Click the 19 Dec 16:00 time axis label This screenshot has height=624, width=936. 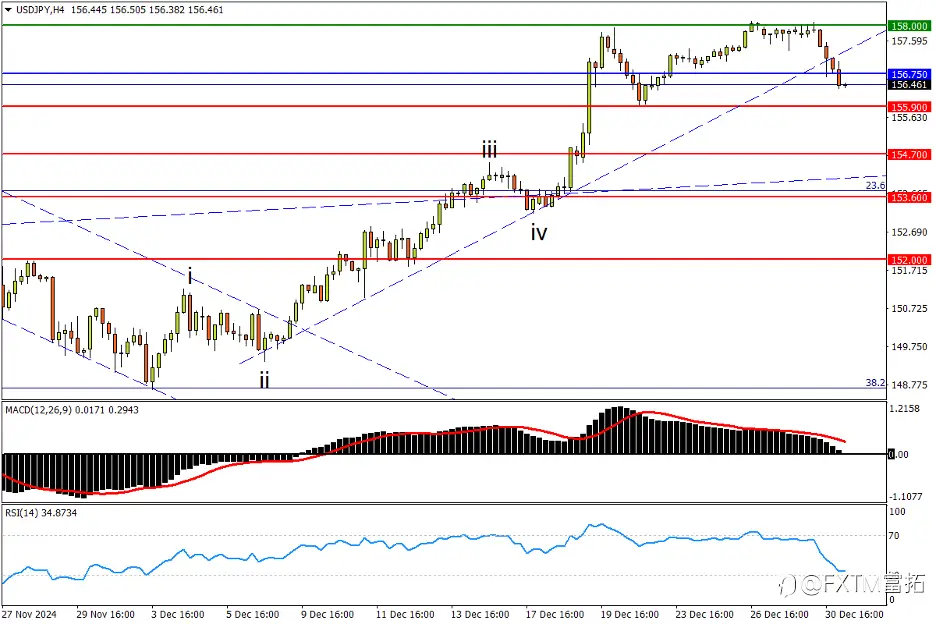pyautogui.click(x=630, y=614)
